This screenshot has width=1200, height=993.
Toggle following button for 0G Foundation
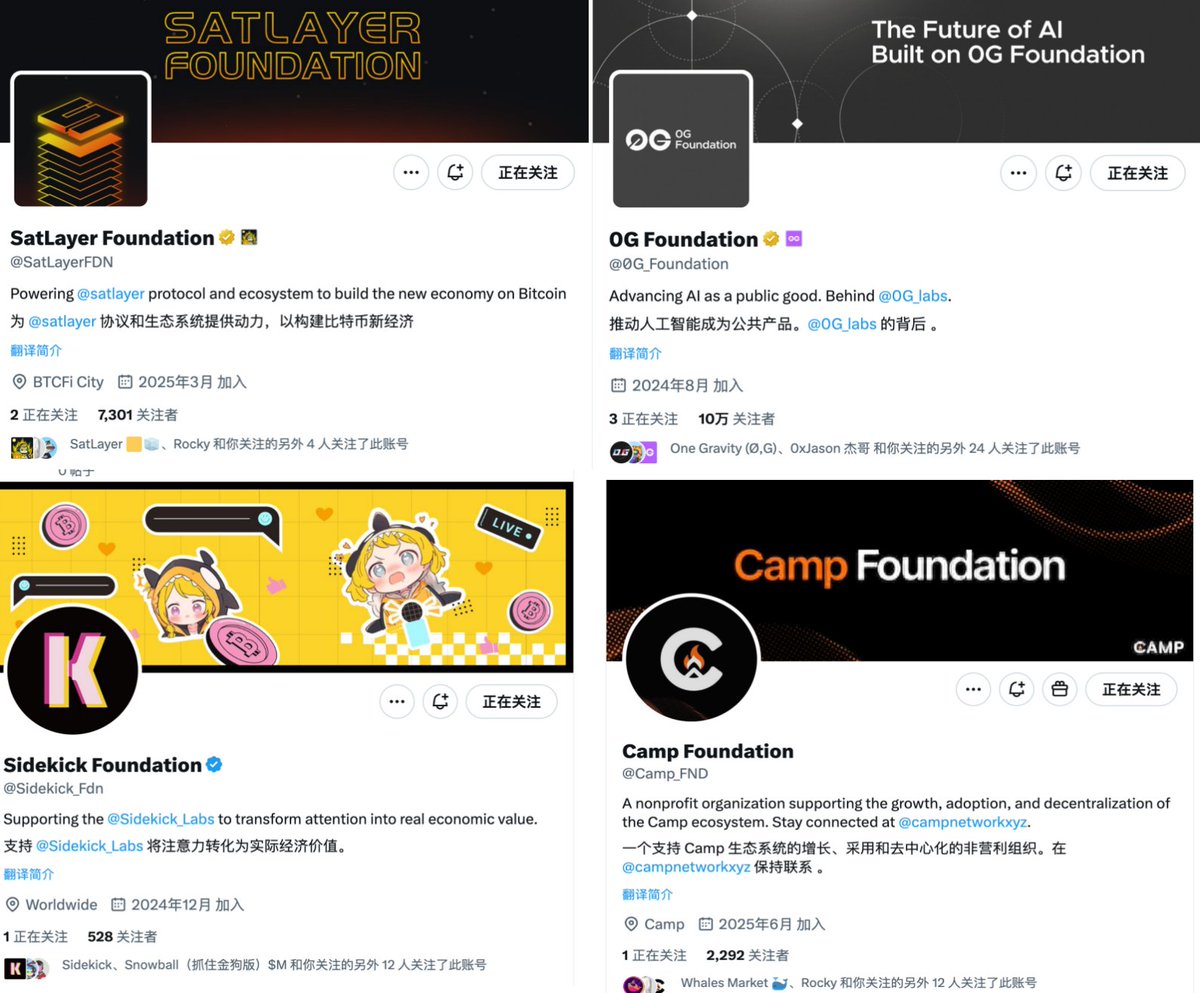coord(1137,173)
